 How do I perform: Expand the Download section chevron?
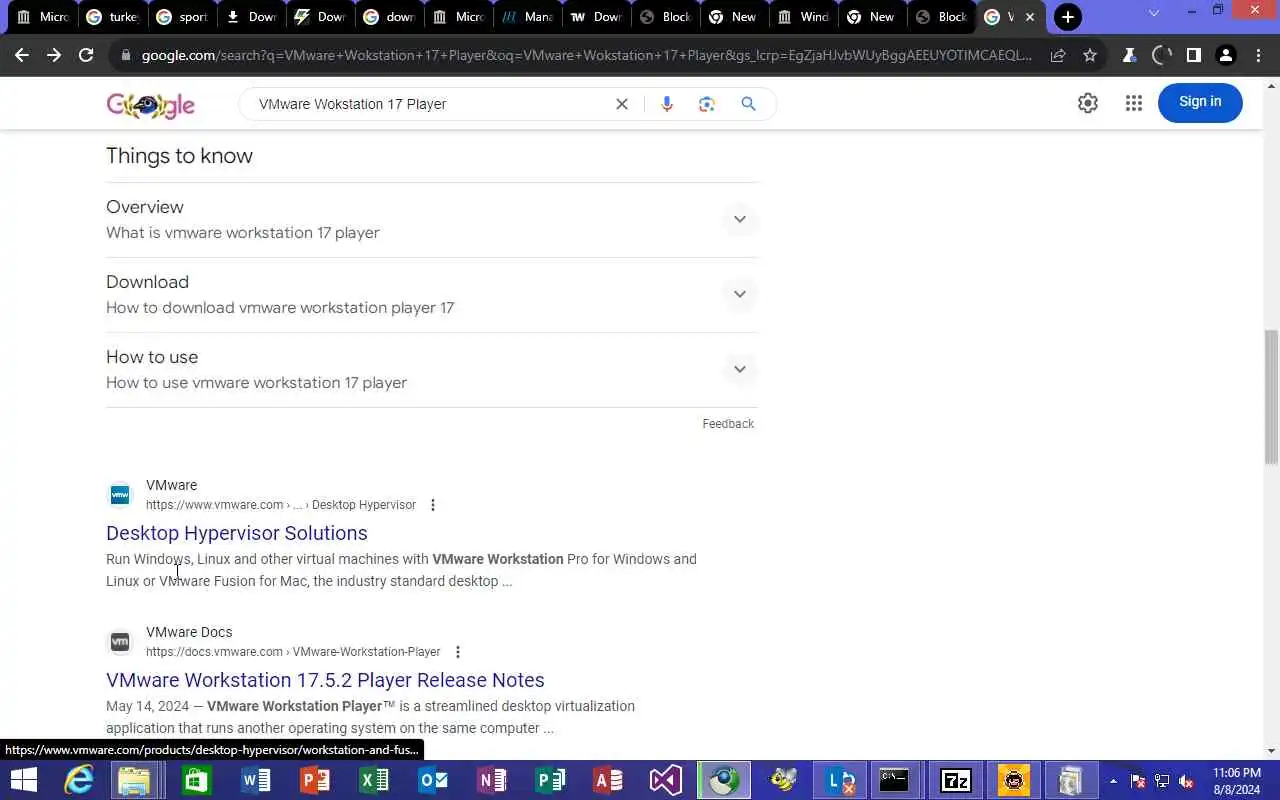tap(740, 294)
